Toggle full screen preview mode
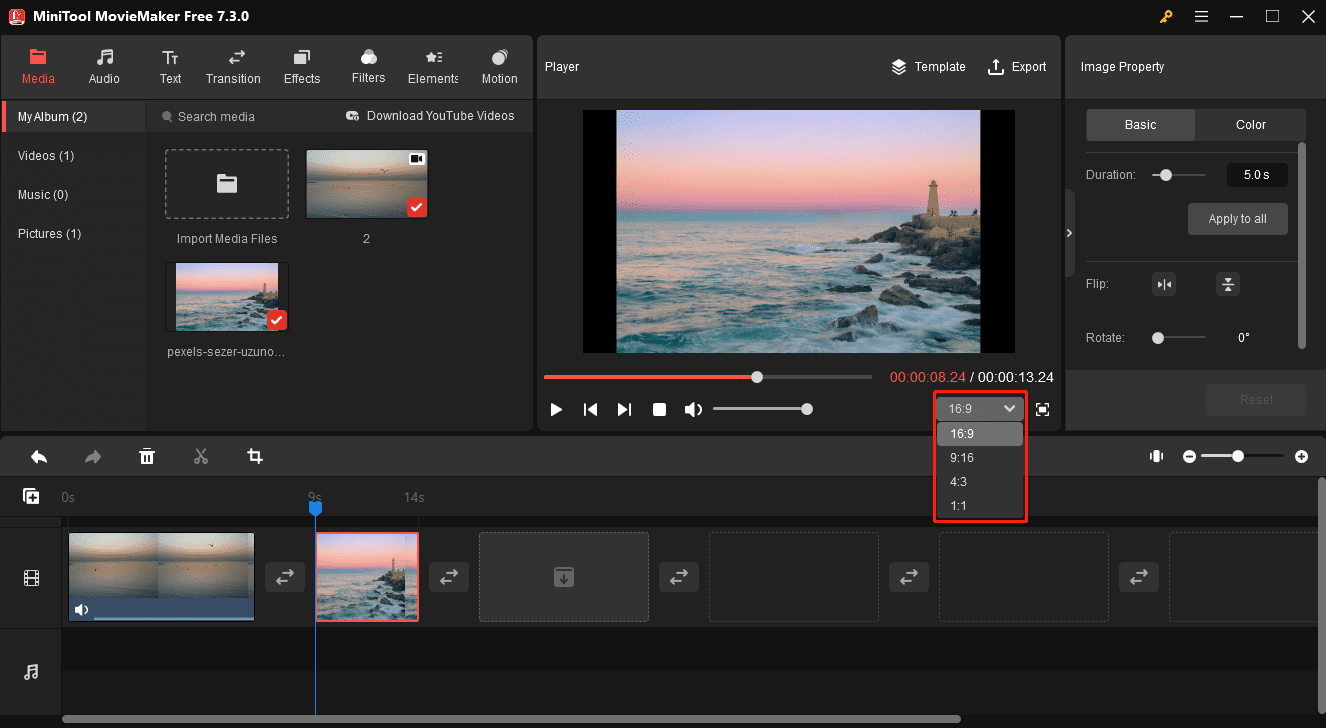The width and height of the screenshot is (1326, 728). tap(1042, 409)
